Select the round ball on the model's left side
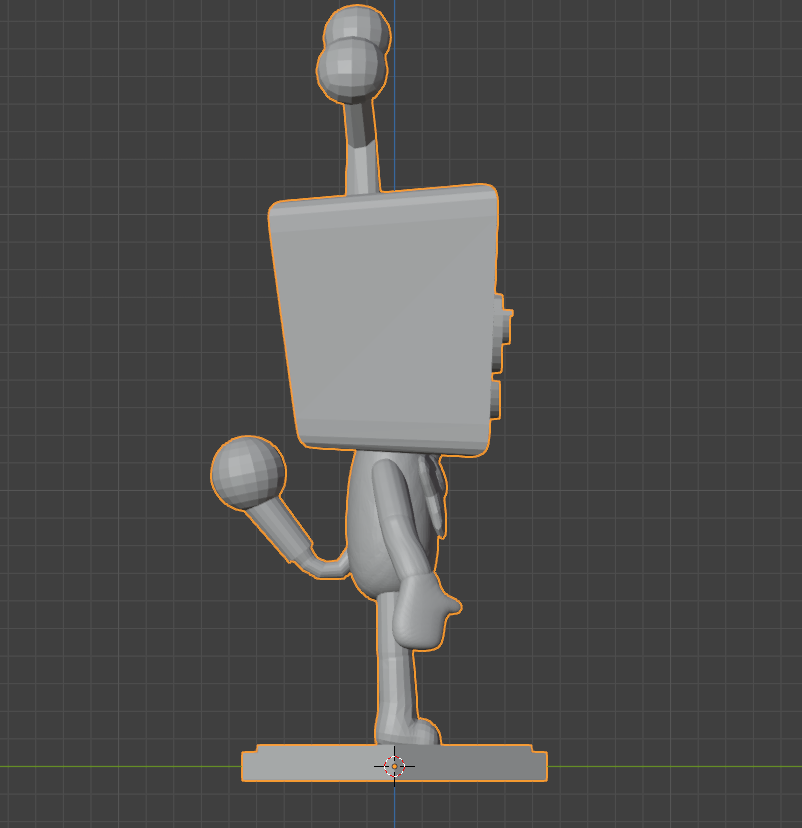Screen dimensions: 802x828 248,473
